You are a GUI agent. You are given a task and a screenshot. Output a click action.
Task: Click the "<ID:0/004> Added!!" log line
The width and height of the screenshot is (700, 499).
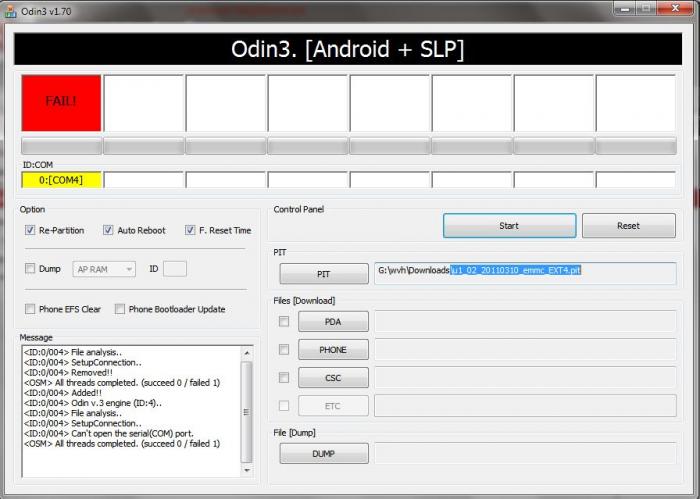pyautogui.click(x=63, y=393)
